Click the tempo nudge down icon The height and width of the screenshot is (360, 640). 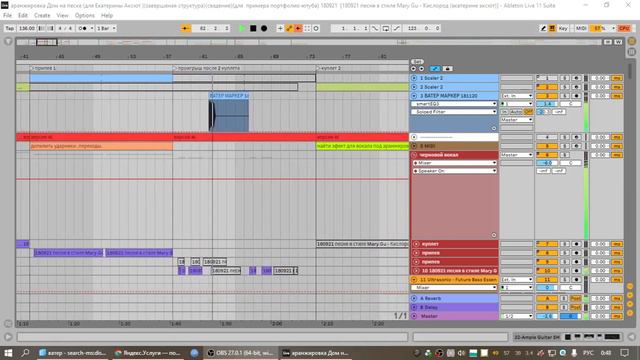tap(41, 28)
